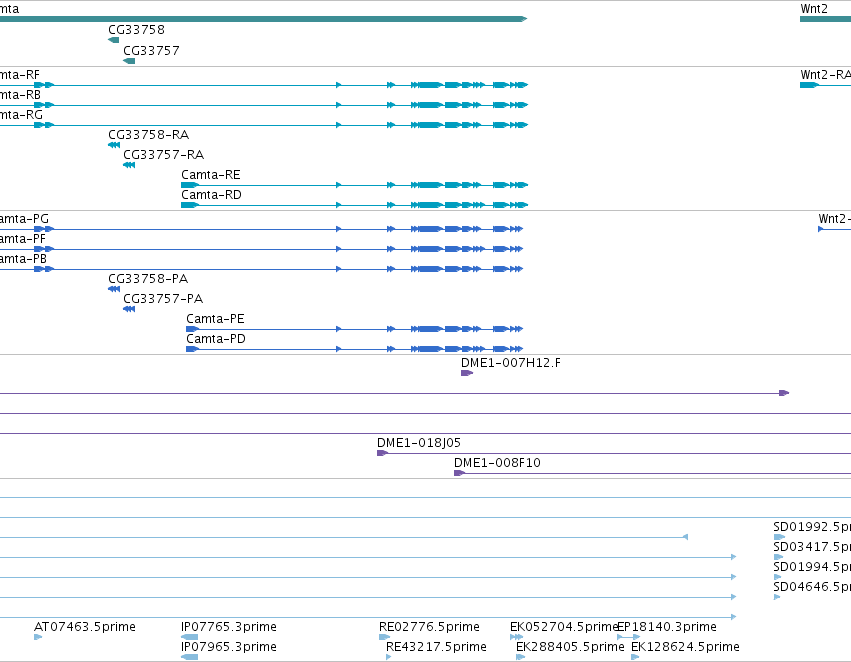Select the DME1-007H12.F label

[511, 363]
